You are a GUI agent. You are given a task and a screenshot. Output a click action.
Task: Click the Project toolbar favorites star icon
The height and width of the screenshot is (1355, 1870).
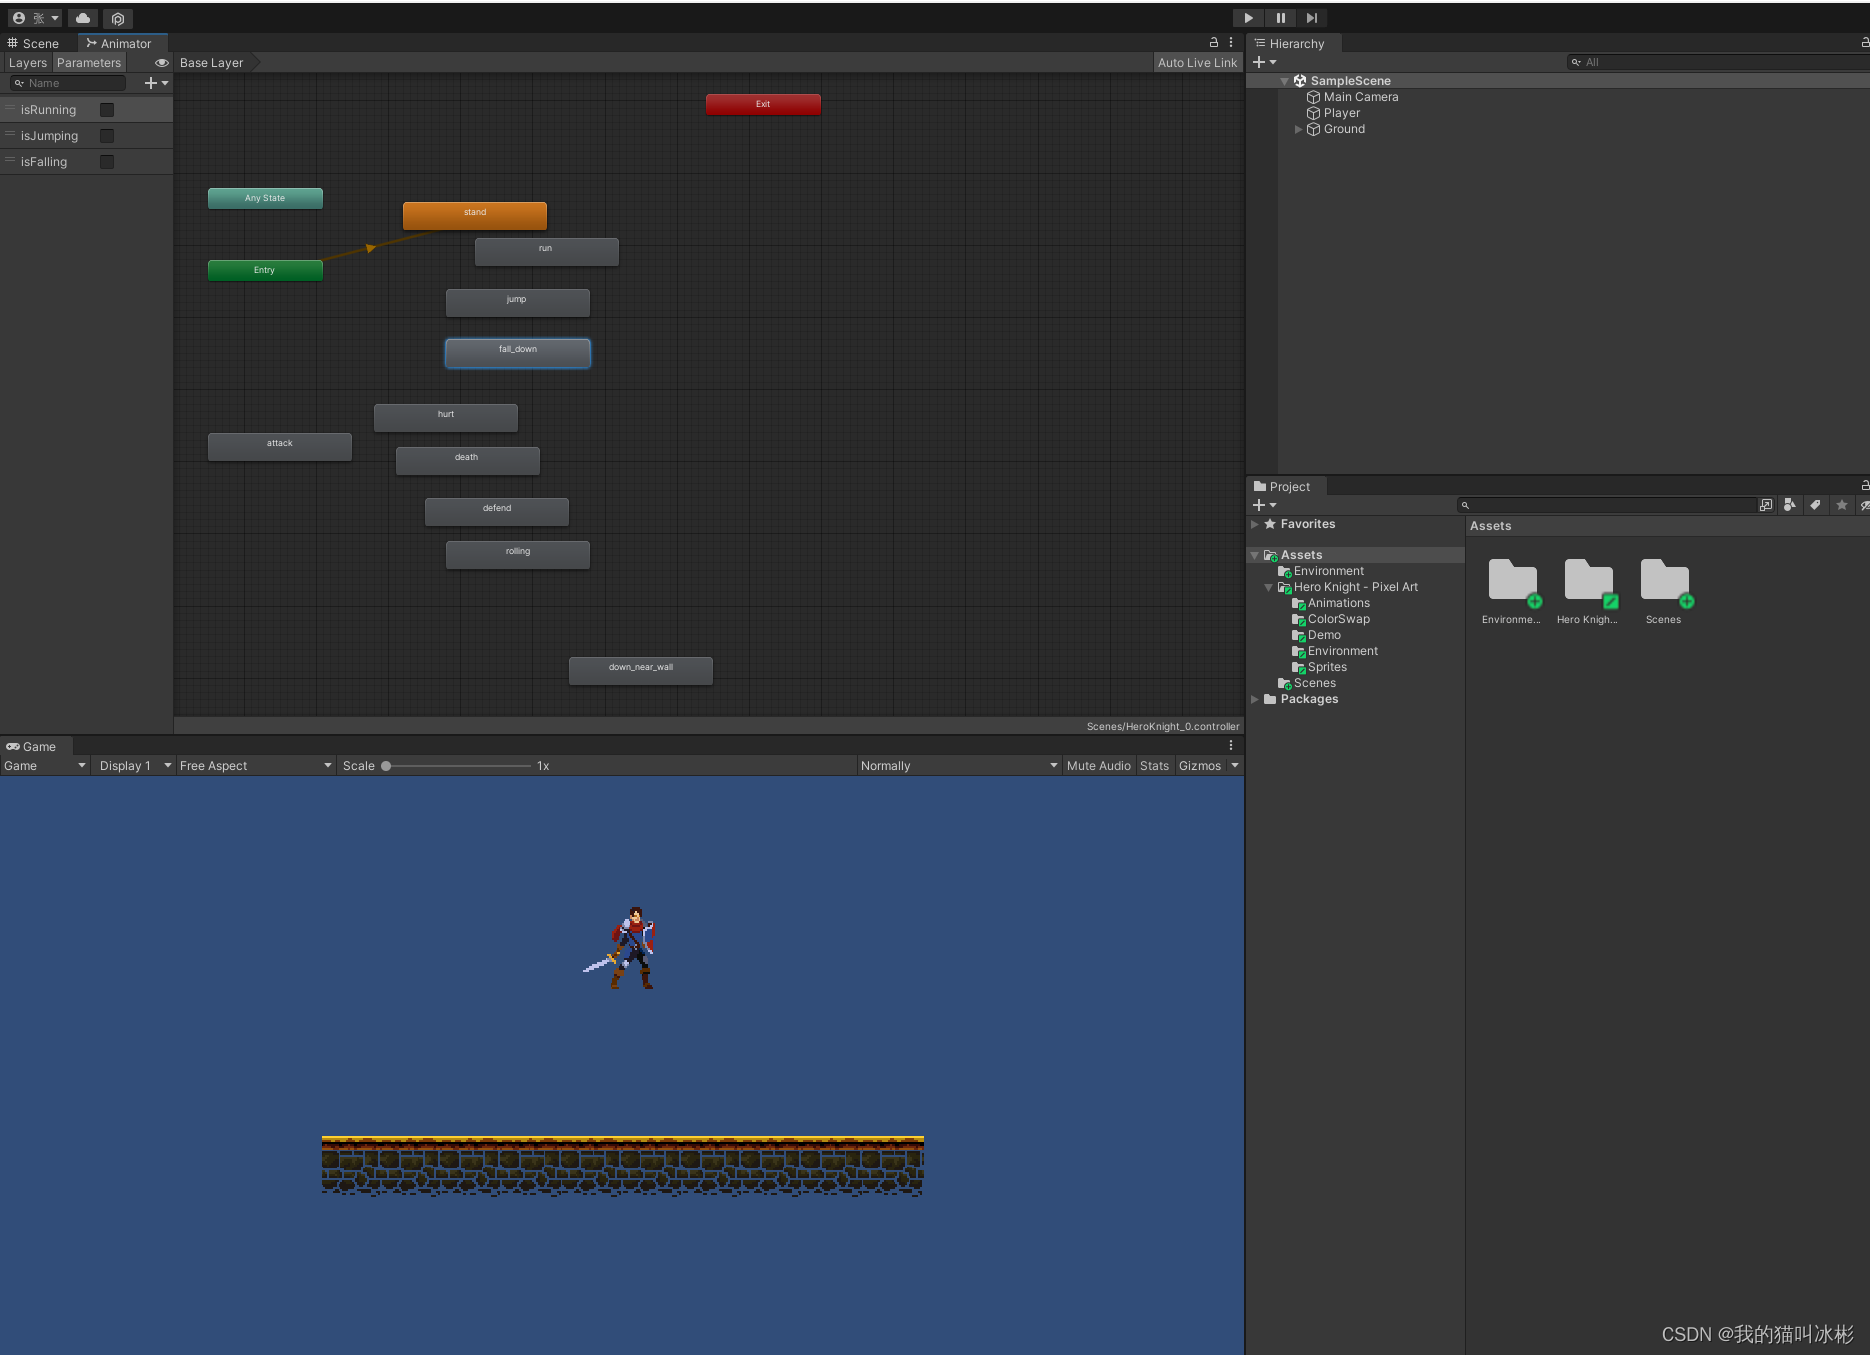[1841, 505]
